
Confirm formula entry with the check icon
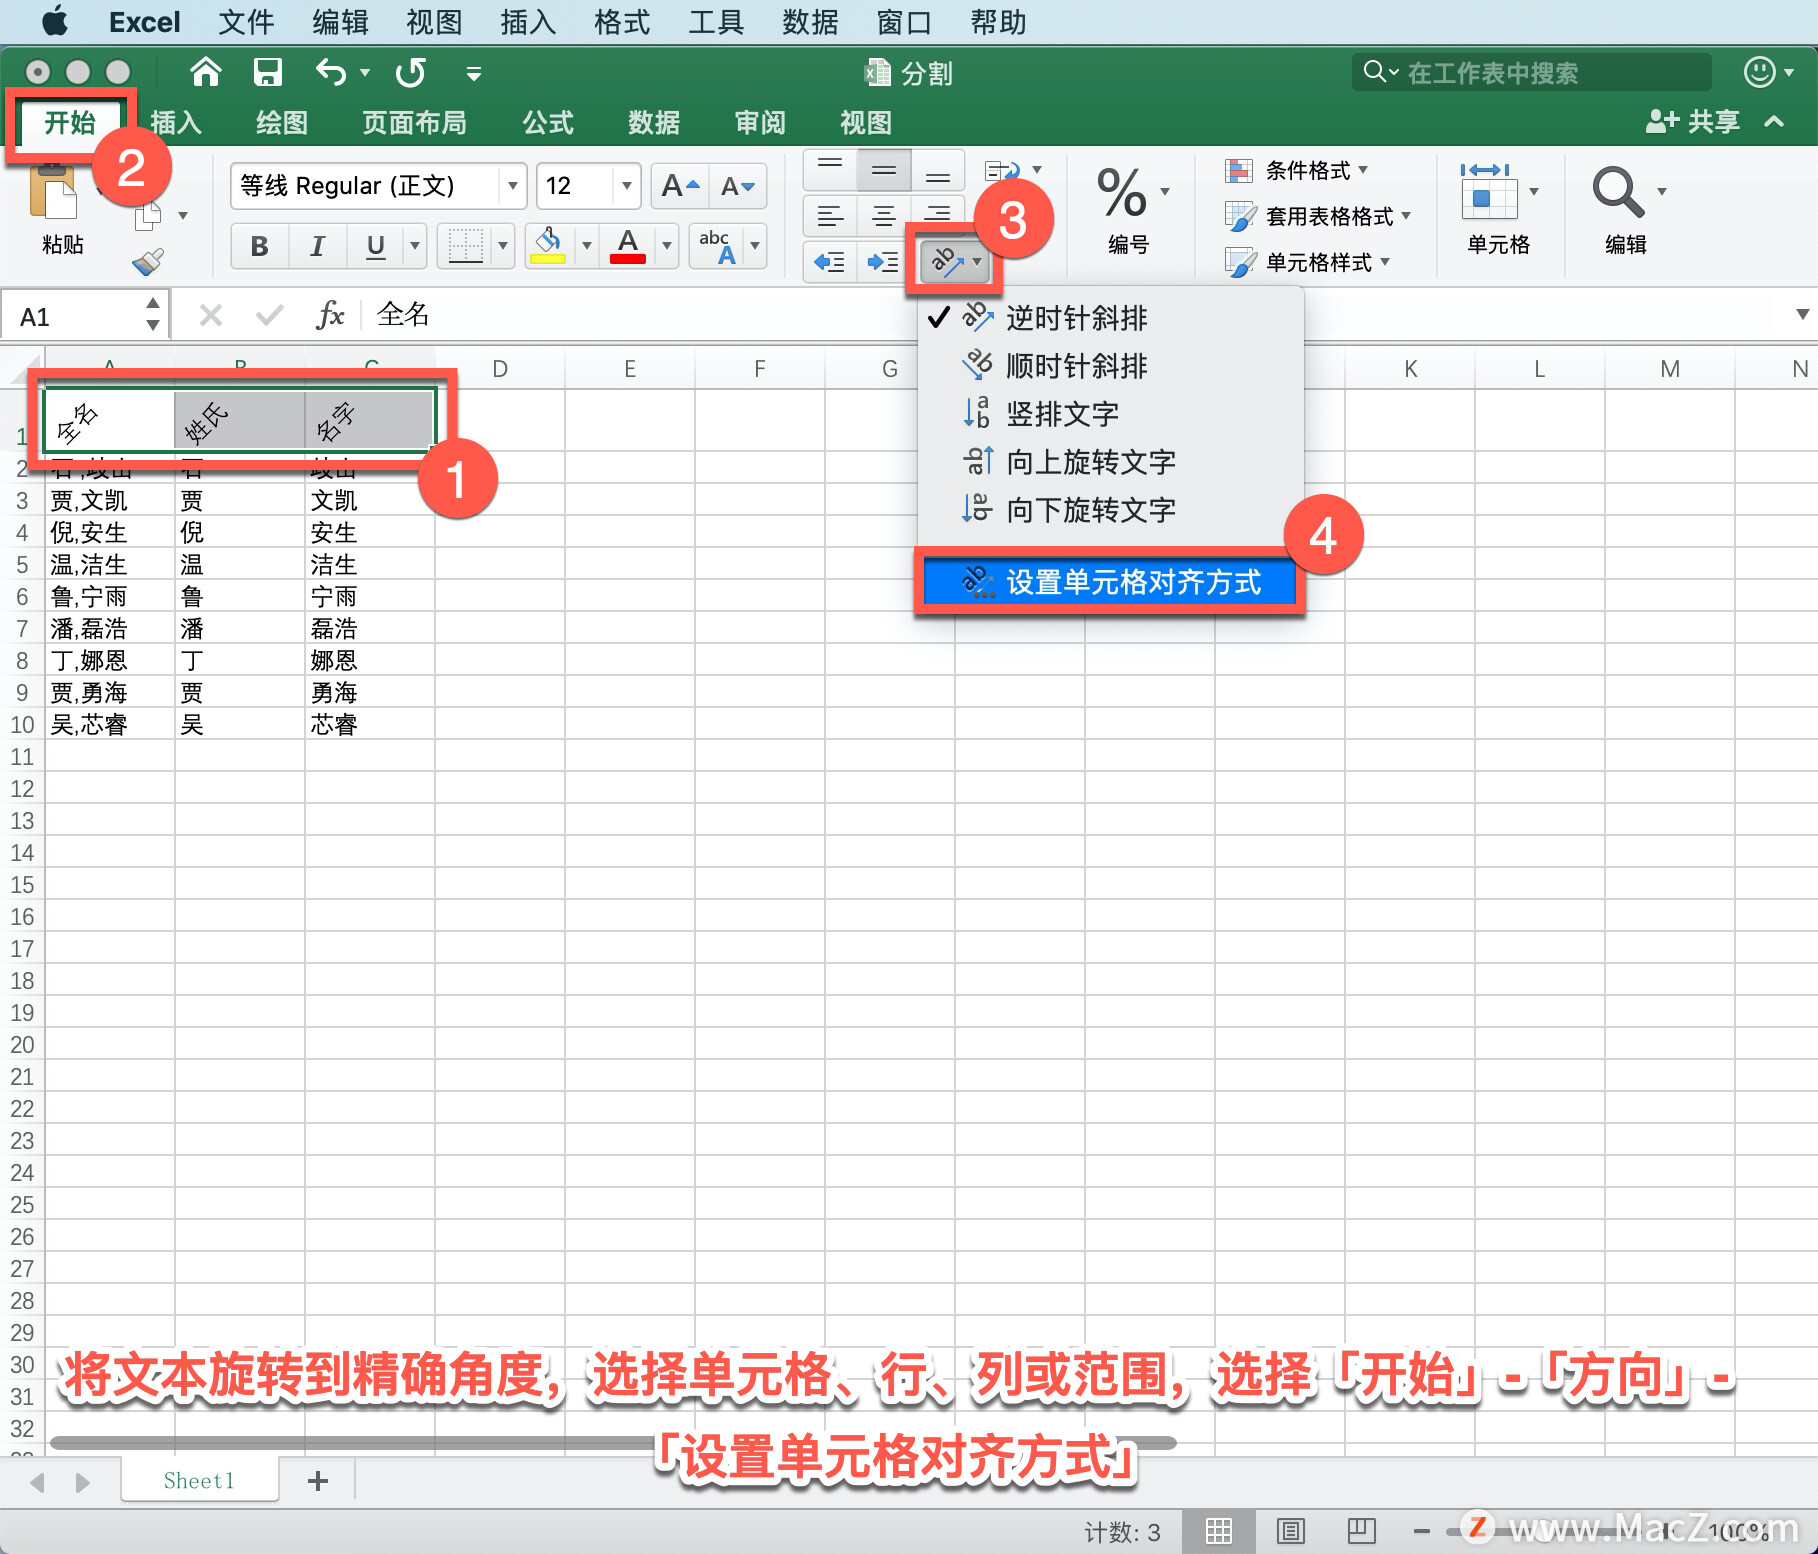(269, 316)
